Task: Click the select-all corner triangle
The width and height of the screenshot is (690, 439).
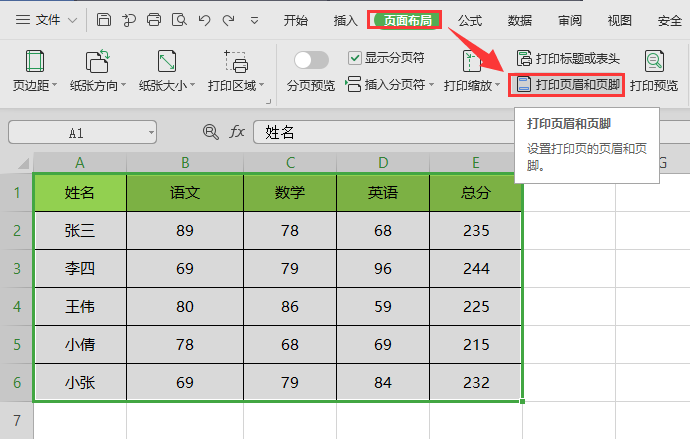Action: point(24,163)
